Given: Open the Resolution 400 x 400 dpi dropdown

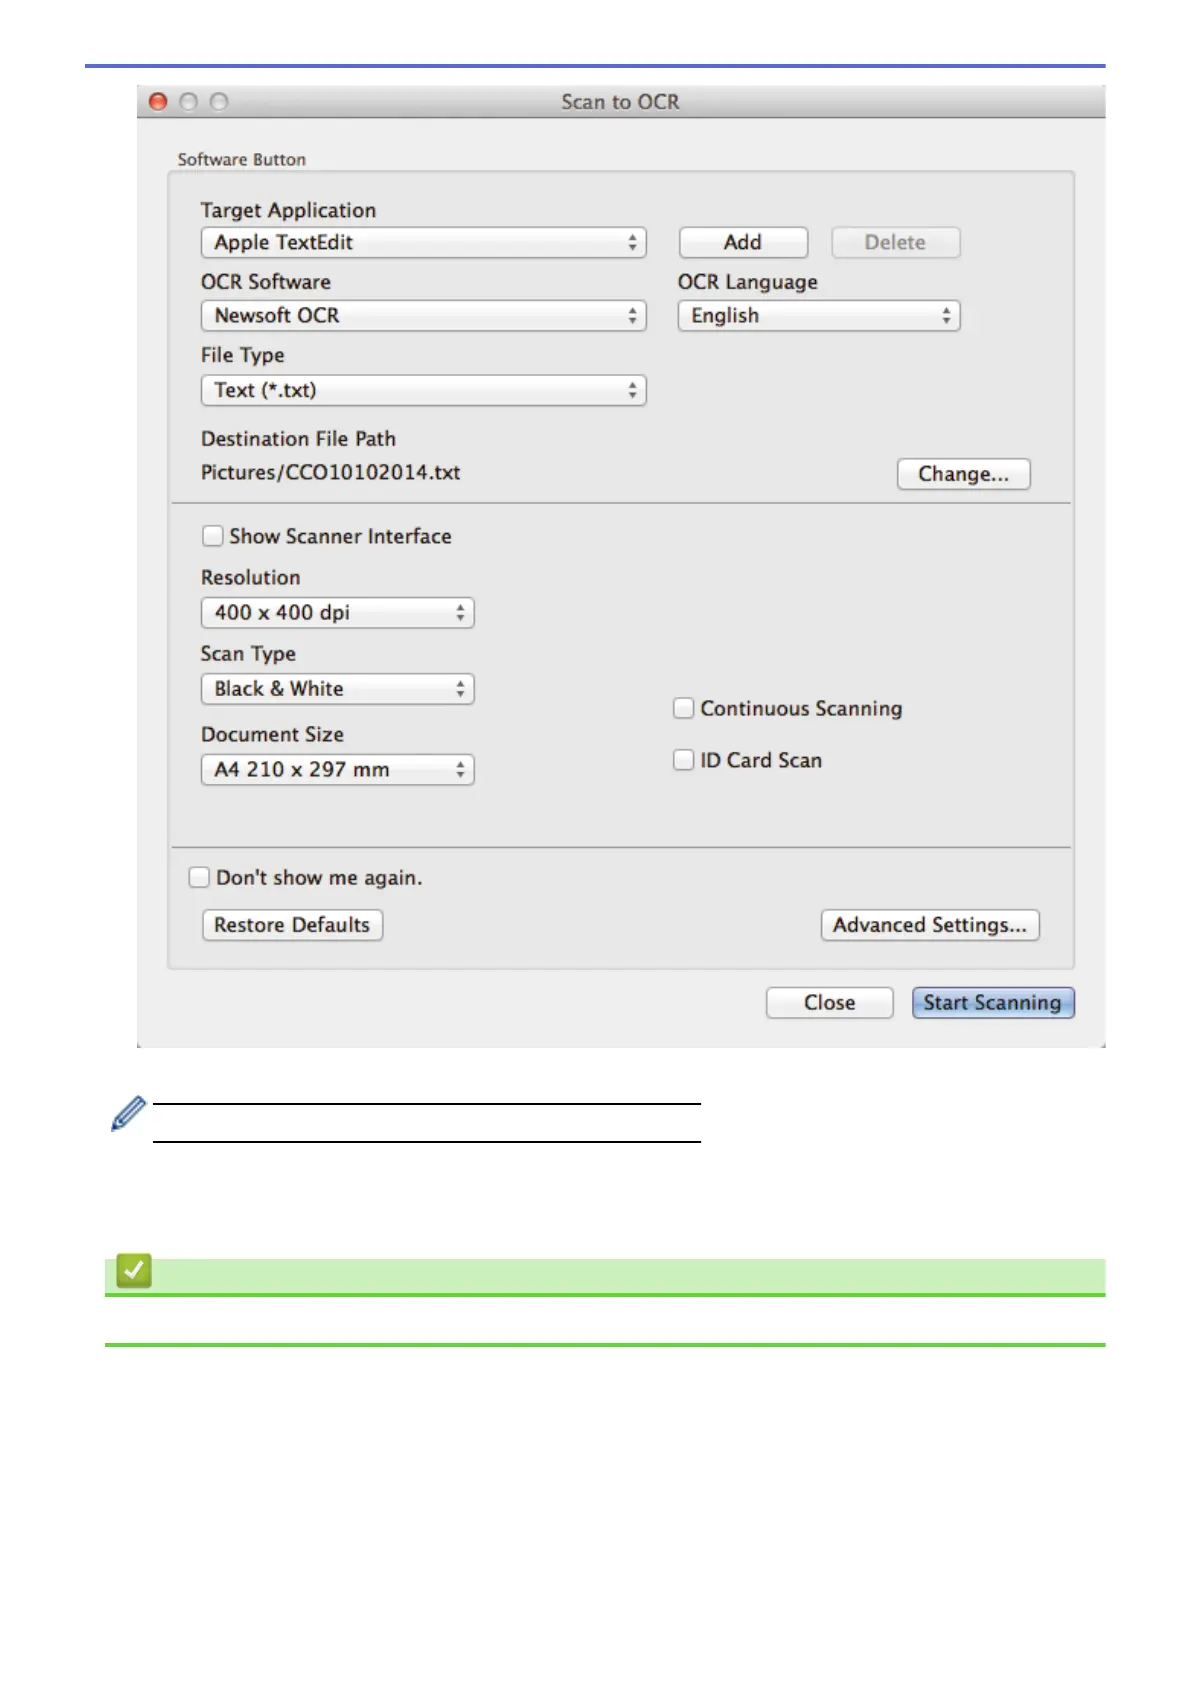Looking at the screenshot, I should tap(337, 613).
